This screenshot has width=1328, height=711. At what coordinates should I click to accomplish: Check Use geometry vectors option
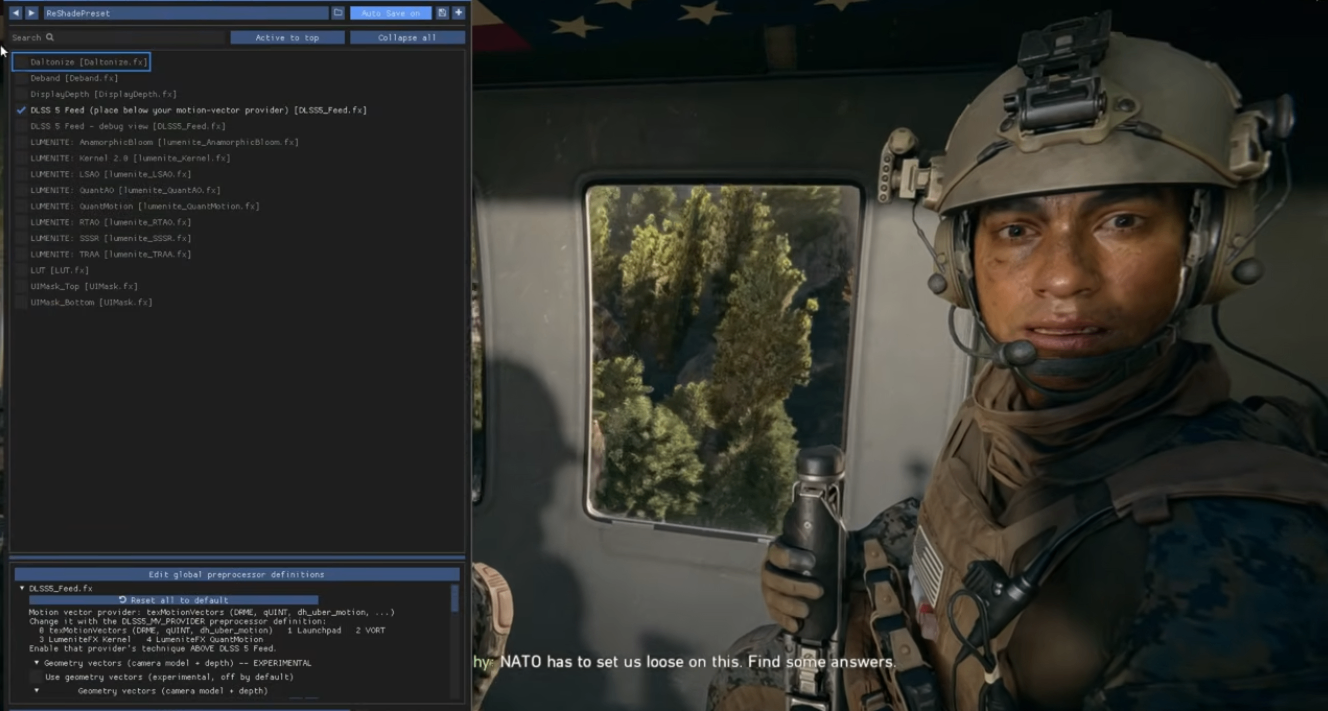coord(36,677)
